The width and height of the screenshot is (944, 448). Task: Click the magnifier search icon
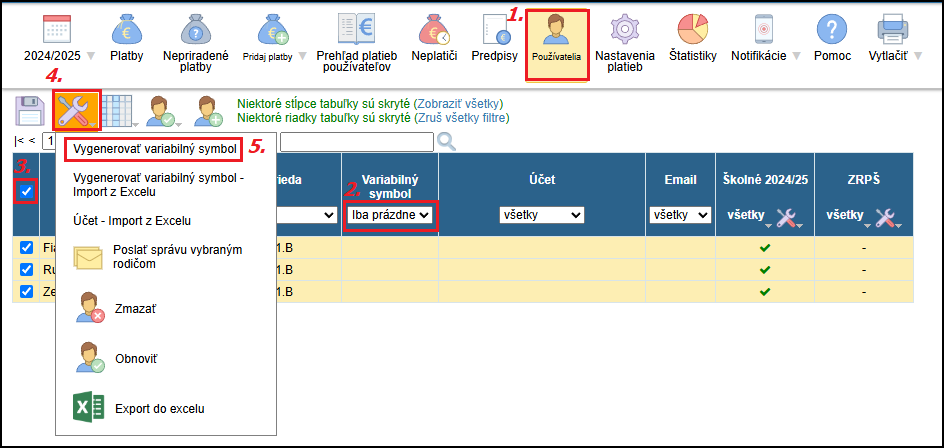[x=447, y=142]
